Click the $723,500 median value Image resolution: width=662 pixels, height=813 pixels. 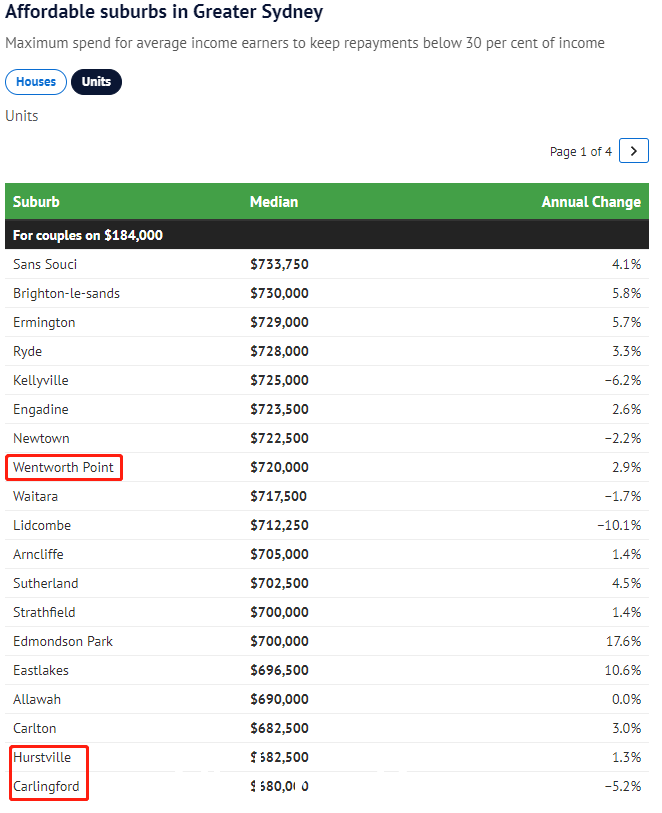279,410
